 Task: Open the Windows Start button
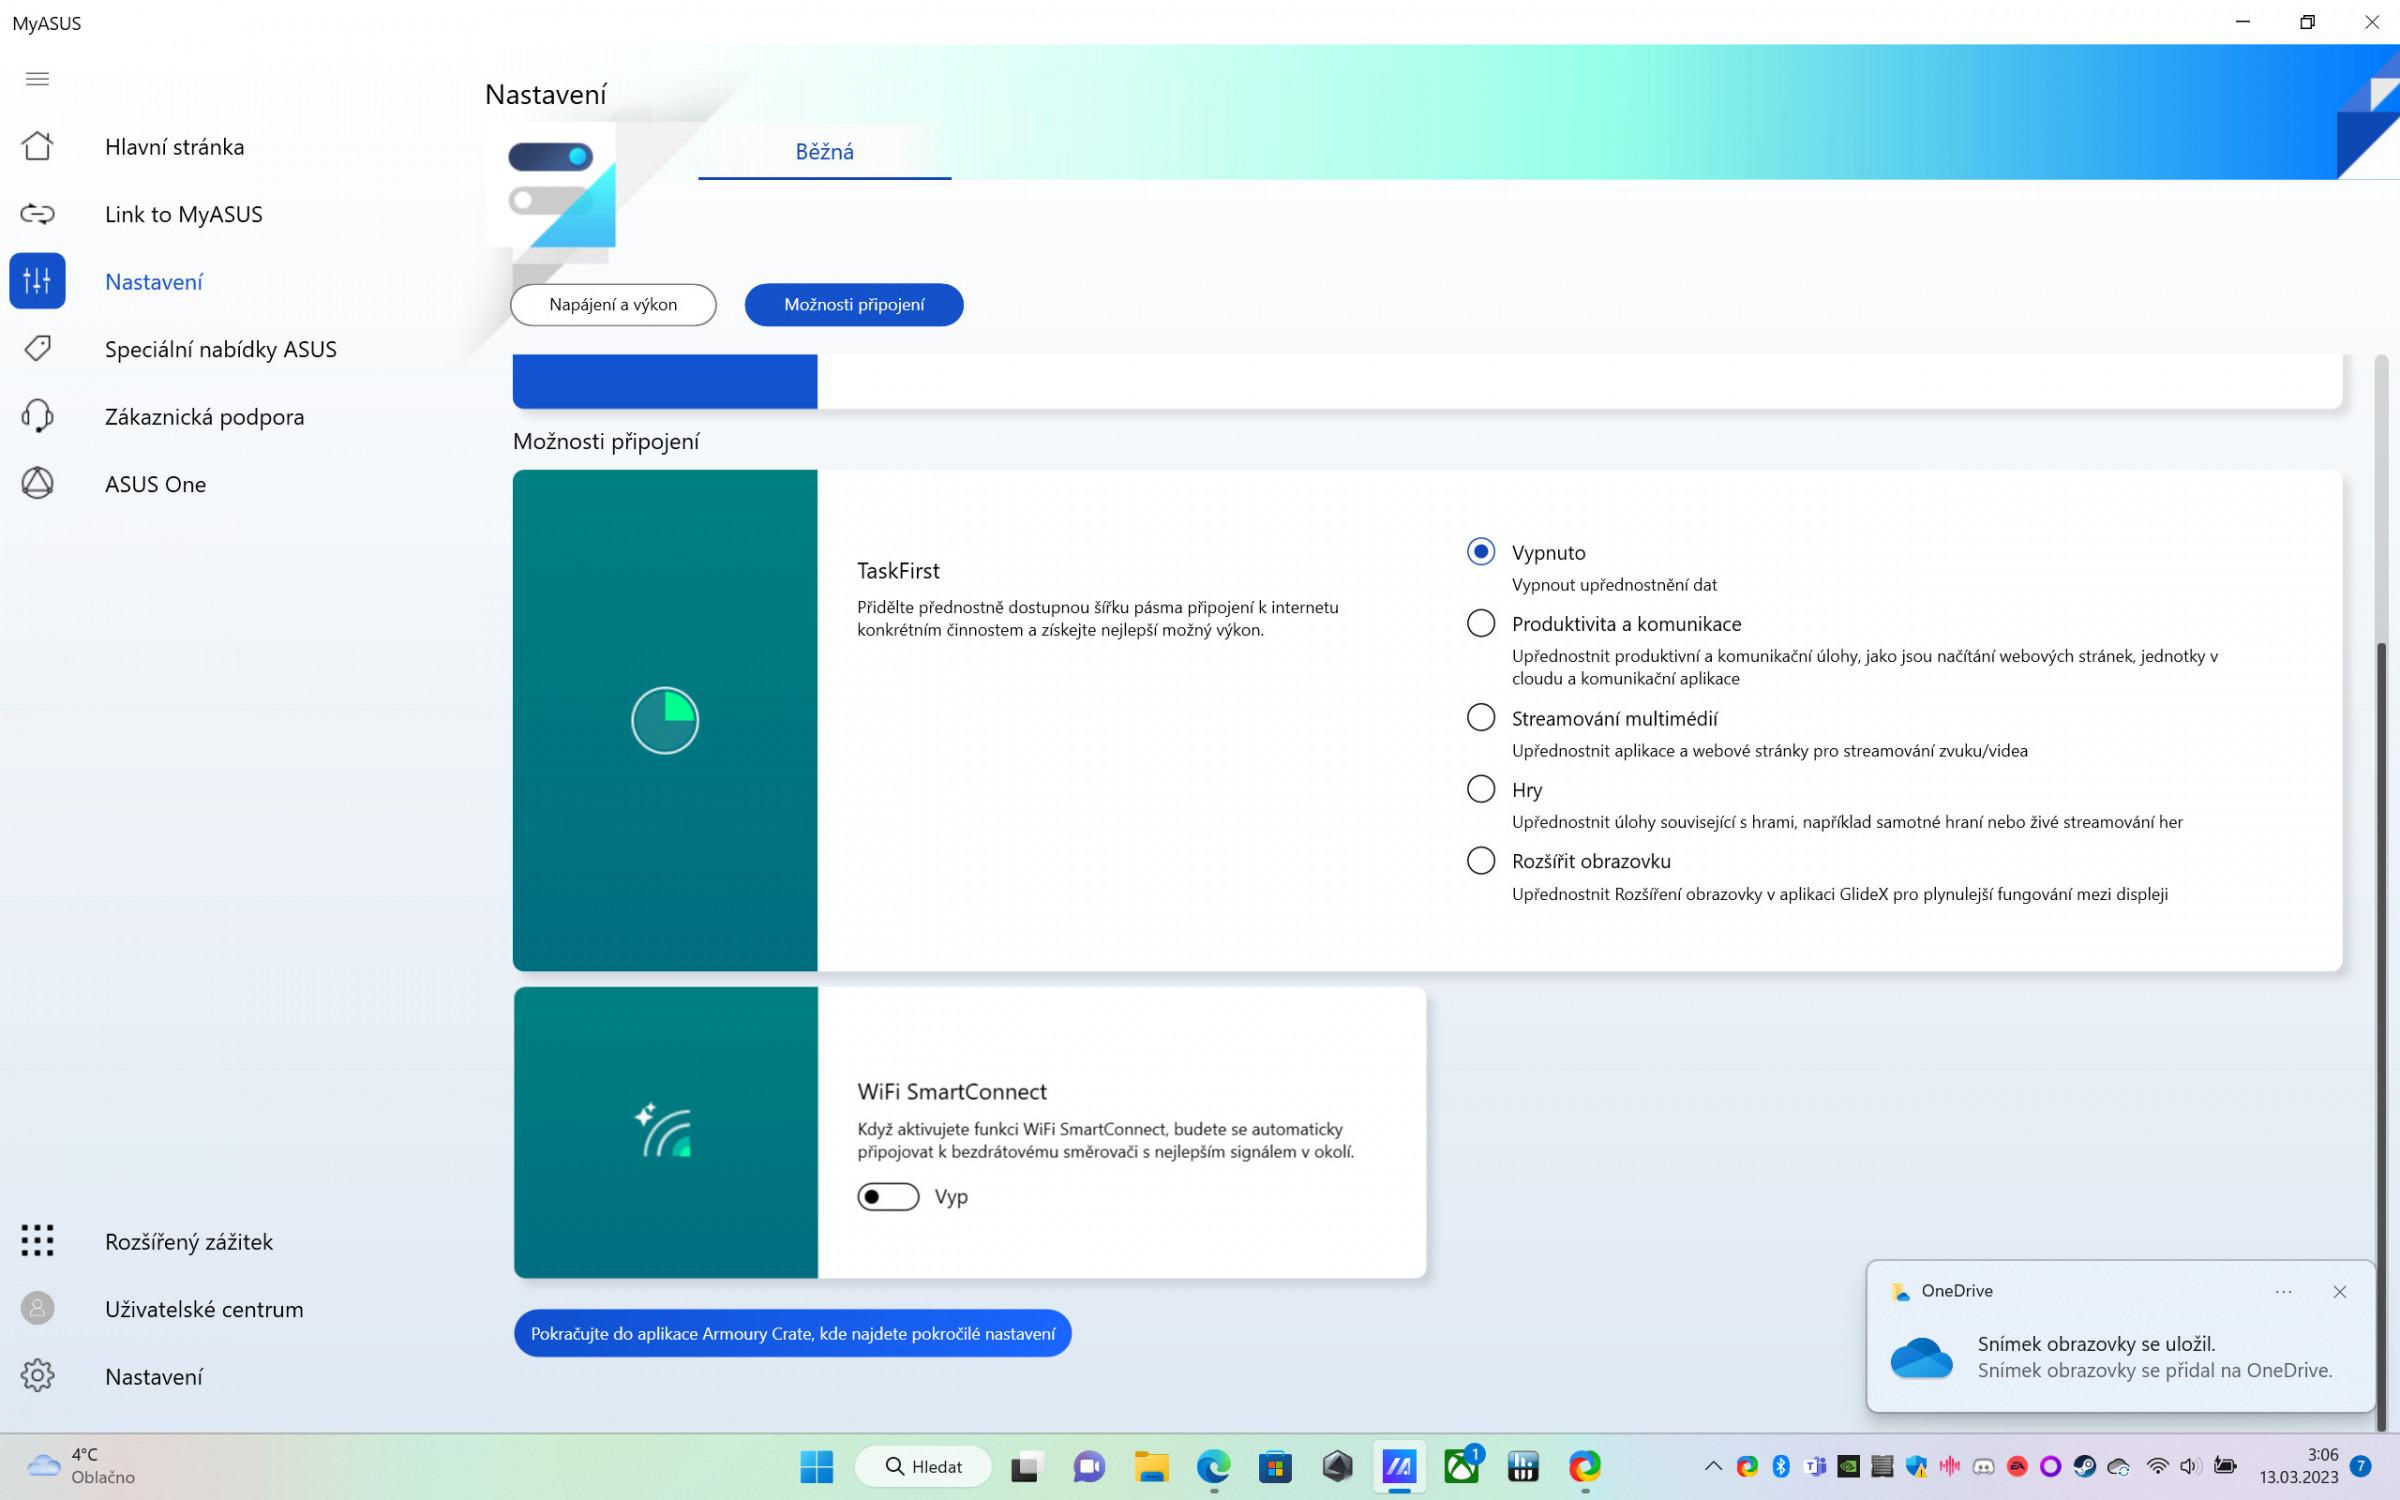click(816, 1467)
